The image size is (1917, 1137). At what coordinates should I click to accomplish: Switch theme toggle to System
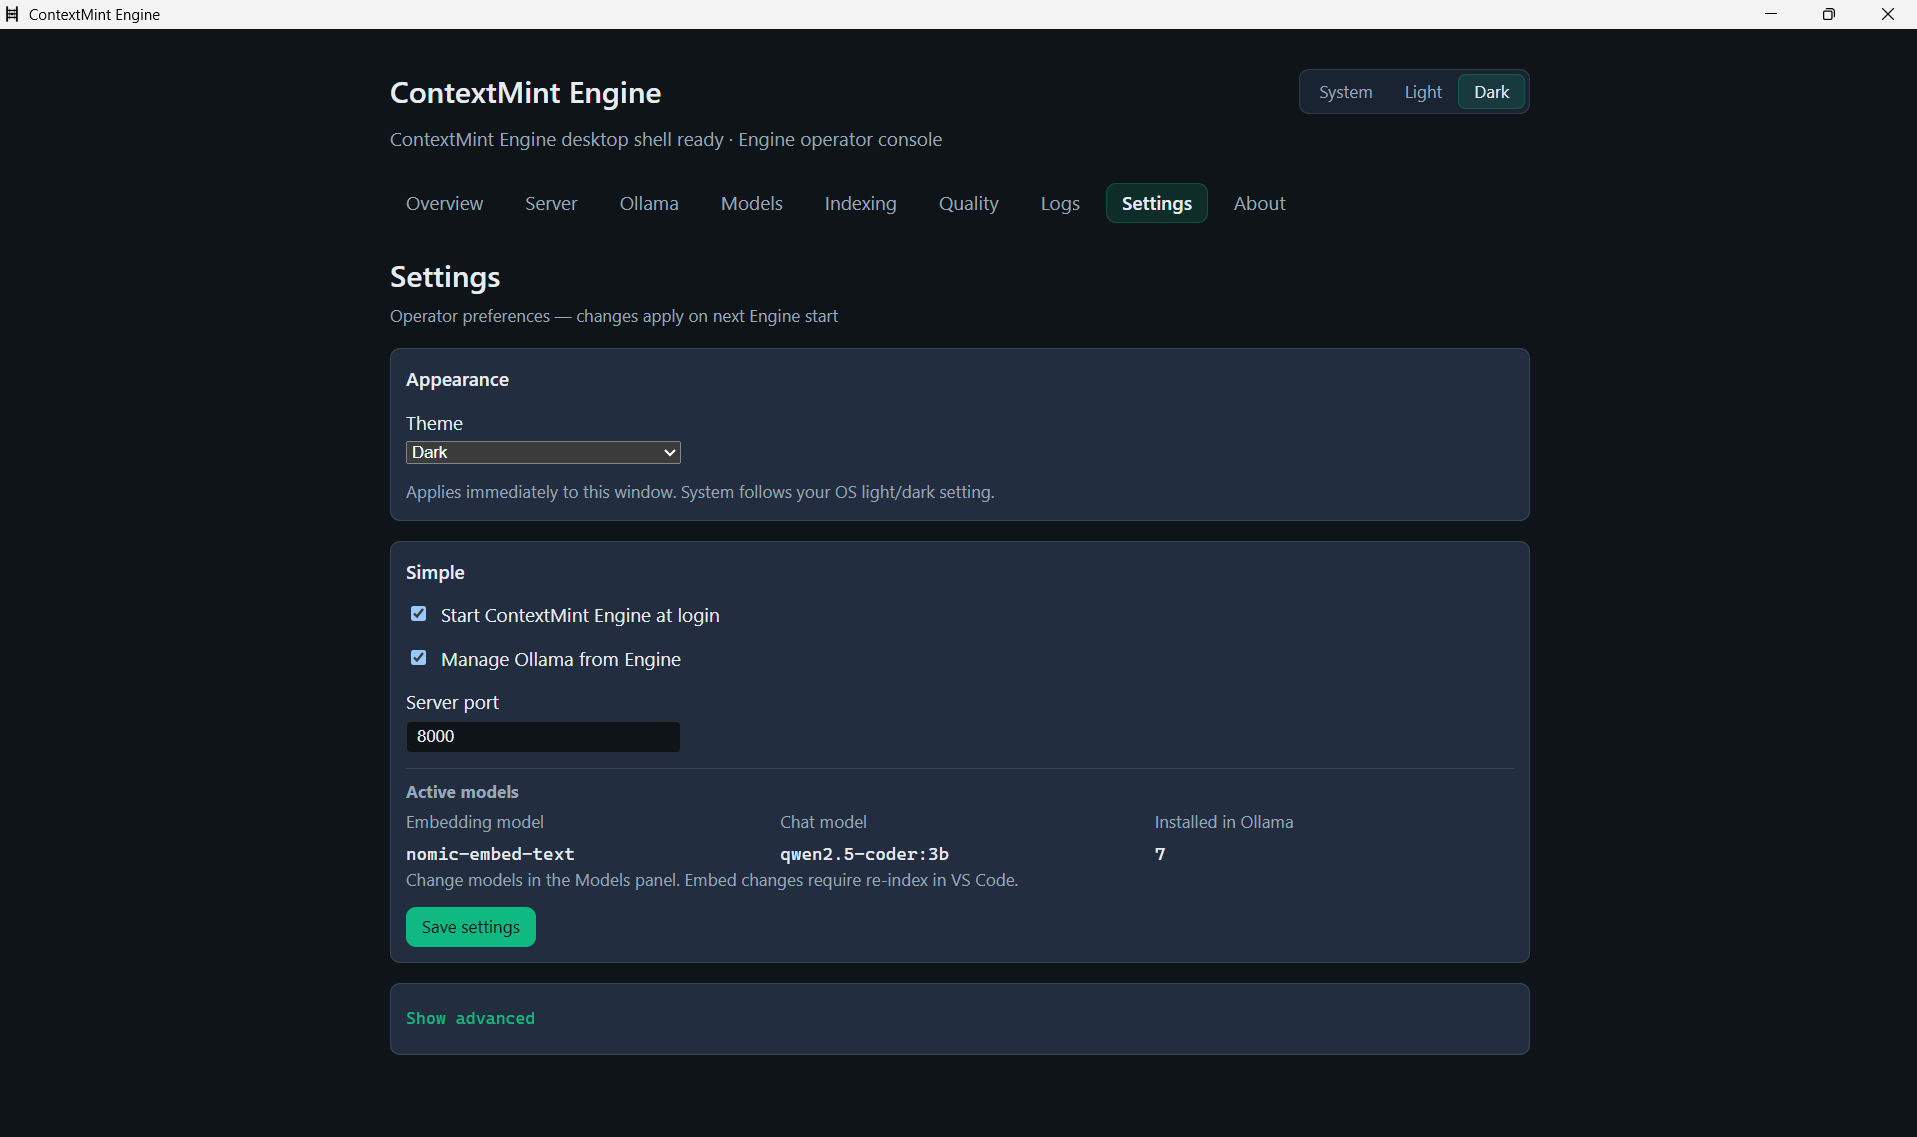pos(1345,92)
